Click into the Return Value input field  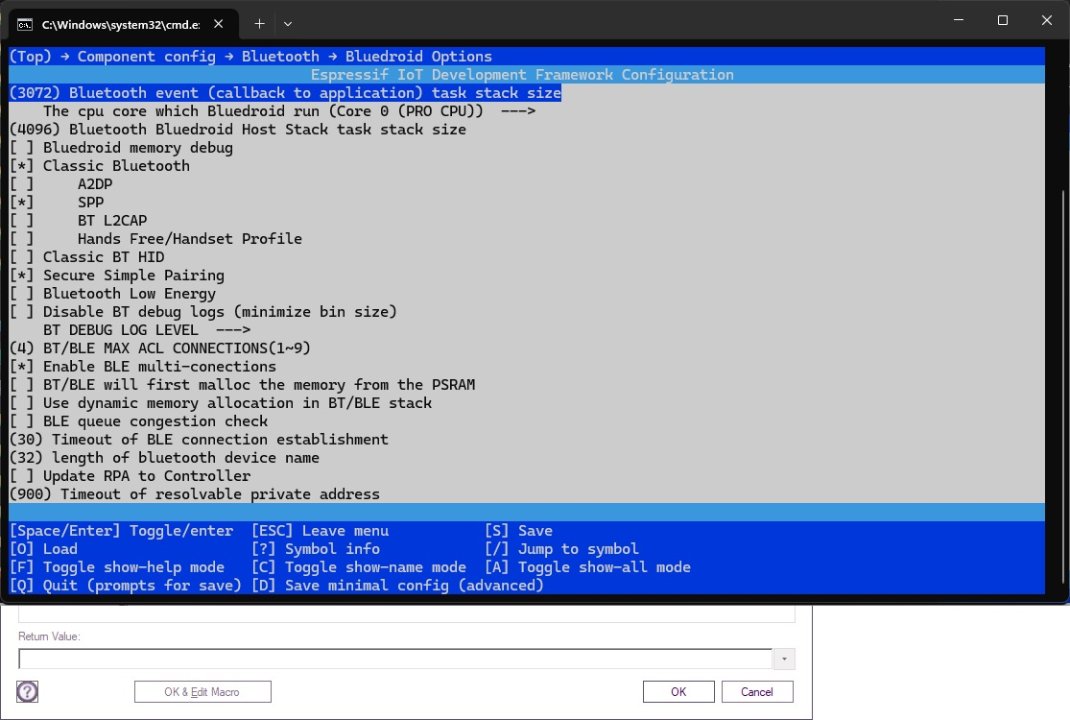pos(395,659)
